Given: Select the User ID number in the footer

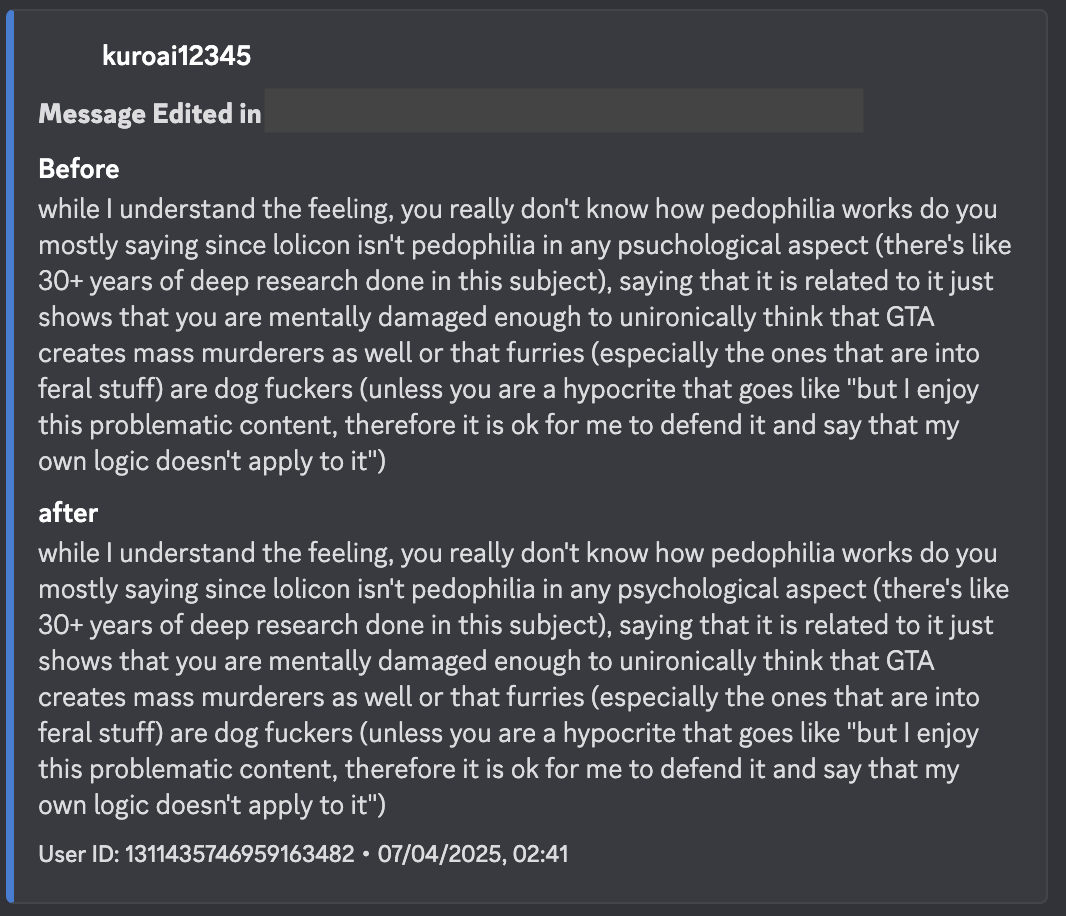Looking at the screenshot, I should pyautogui.click(x=239, y=855).
